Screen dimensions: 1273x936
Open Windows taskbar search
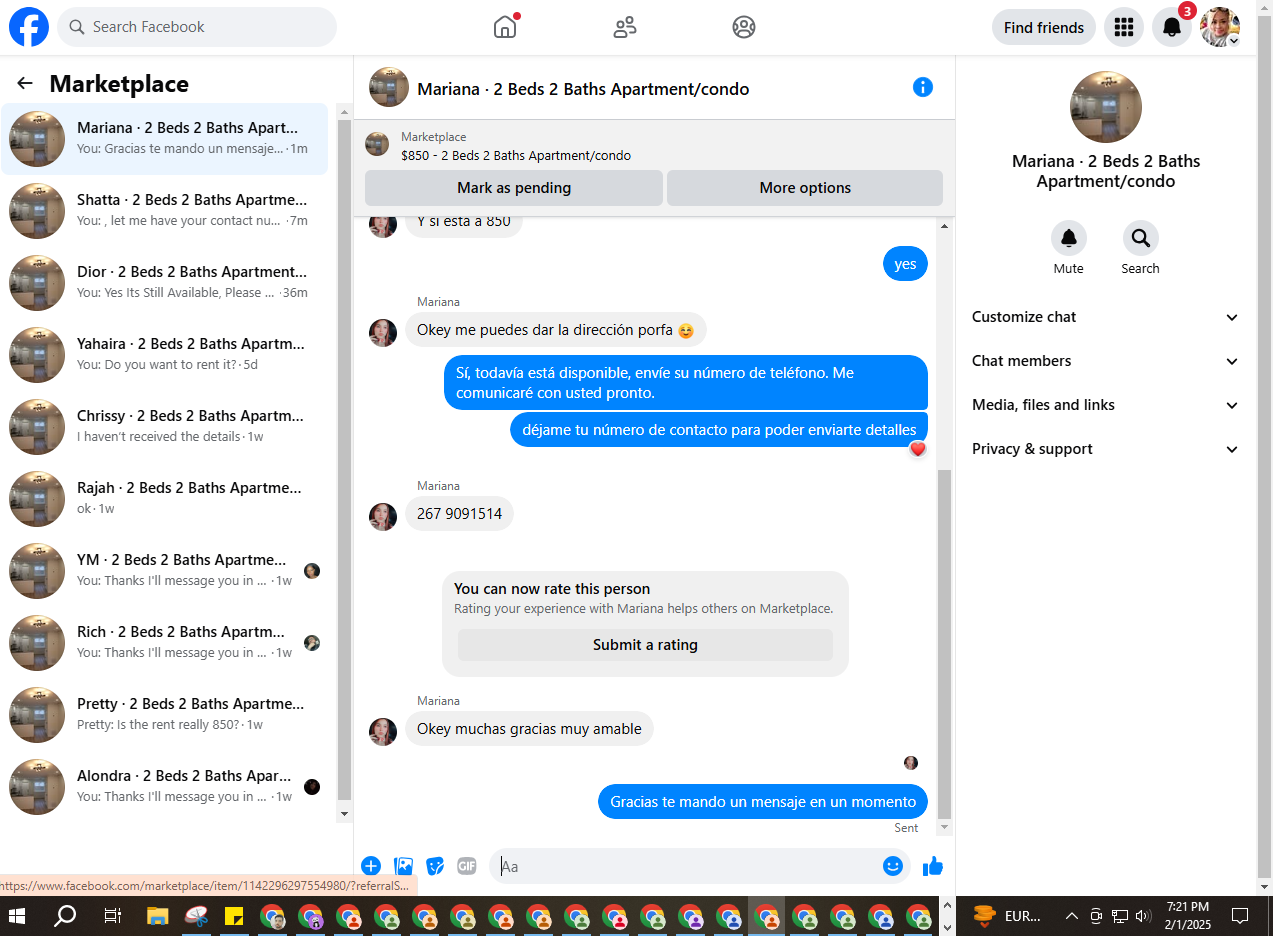[x=65, y=915]
